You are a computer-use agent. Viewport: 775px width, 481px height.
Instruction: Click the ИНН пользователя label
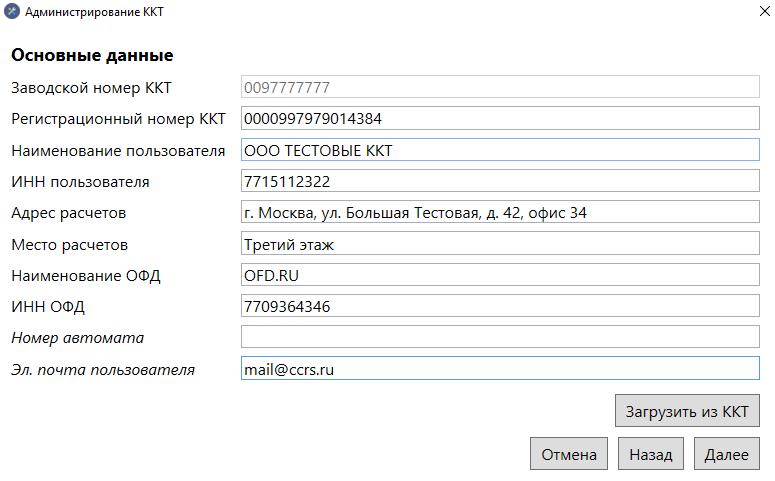click(x=80, y=181)
